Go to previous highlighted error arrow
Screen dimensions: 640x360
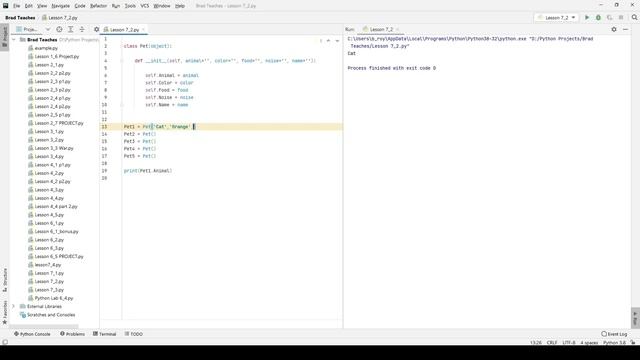(x=329, y=40)
